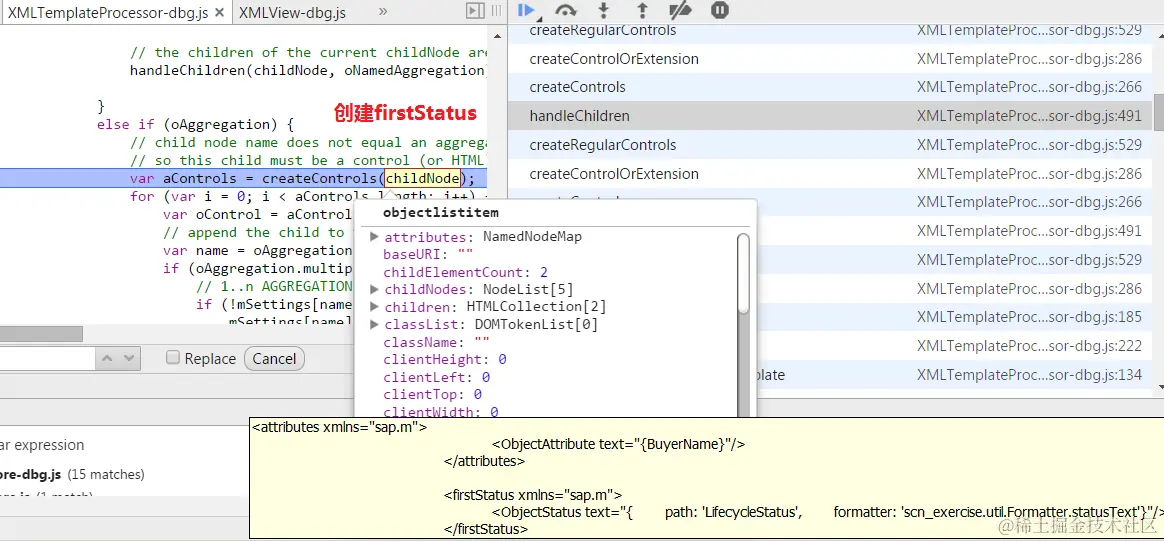Expand the attributes: NamedNodeMap property

[375, 237]
